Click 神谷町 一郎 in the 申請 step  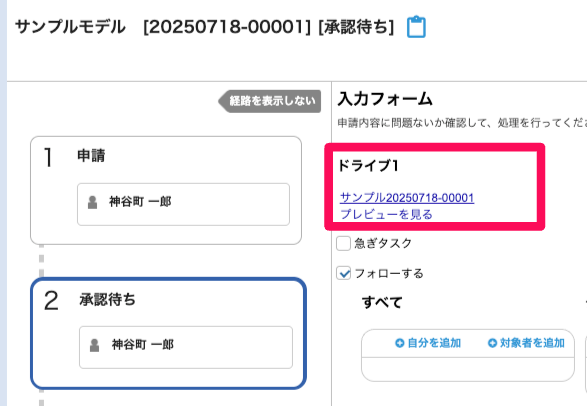[x=140, y=202]
